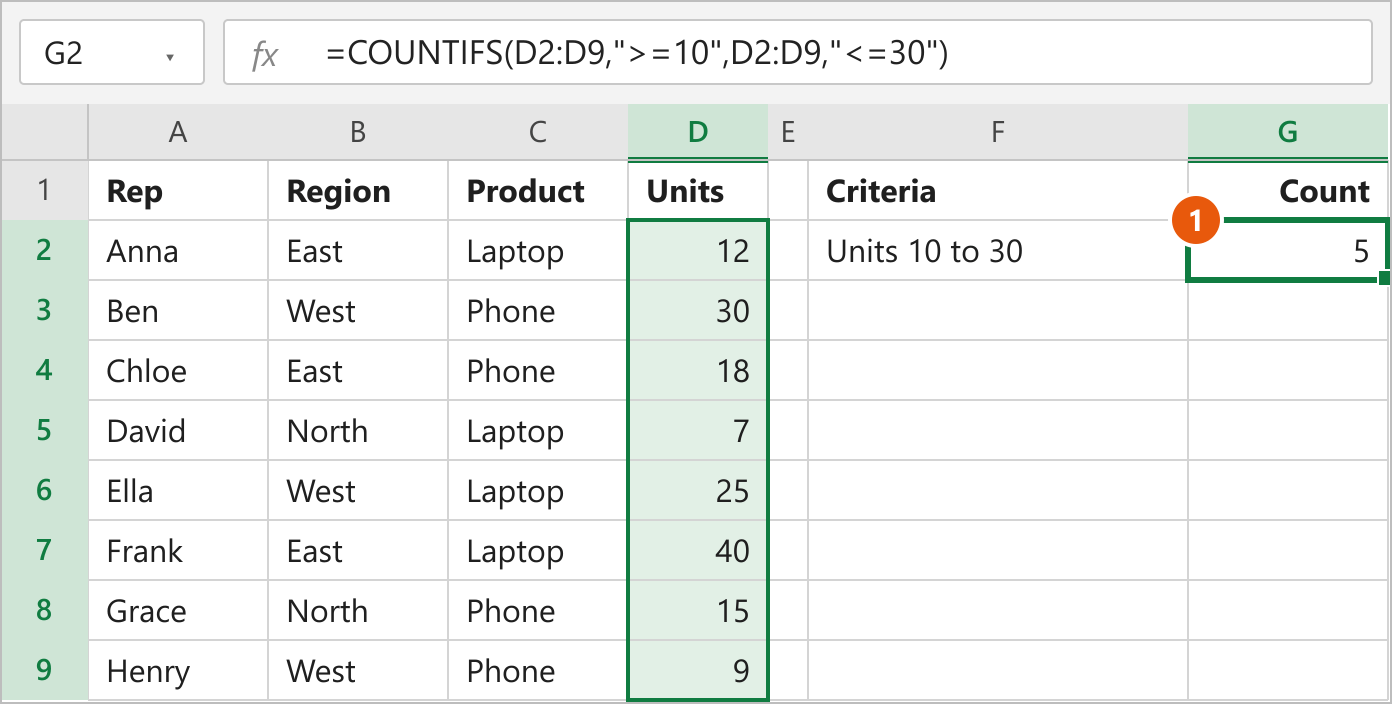This screenshot has width=1392, height=704.
Task: Select the cell containing 'Chloe'
Action: (x=178, y=371)
